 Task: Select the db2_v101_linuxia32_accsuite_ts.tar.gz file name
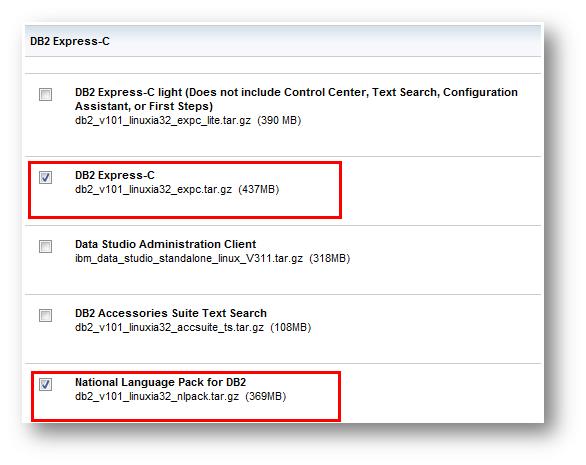(x=169, y=327)
